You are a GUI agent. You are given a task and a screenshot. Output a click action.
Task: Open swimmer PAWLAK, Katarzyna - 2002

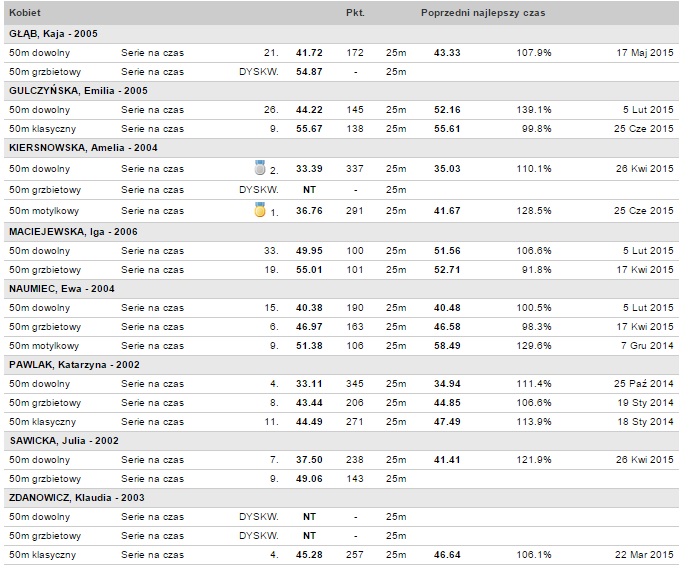tap(74, 365)
